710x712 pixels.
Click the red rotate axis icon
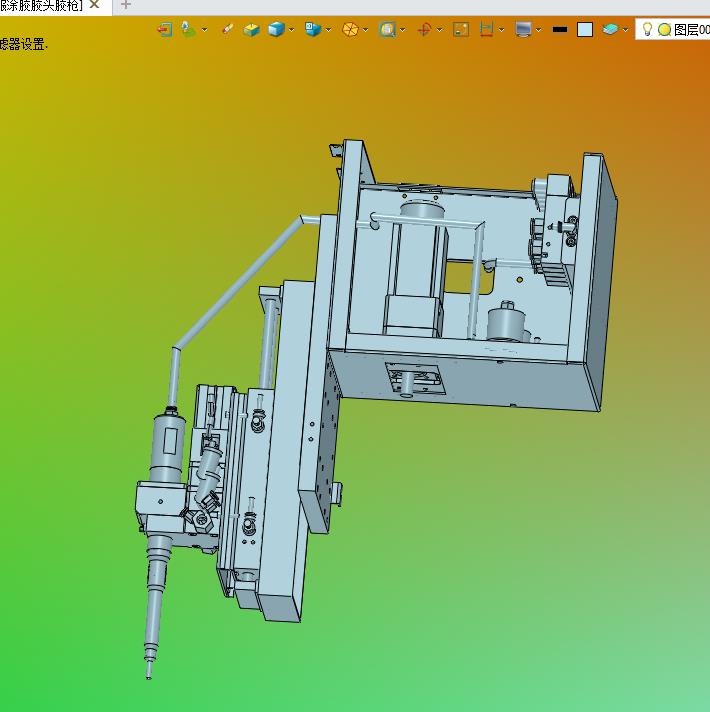point(424,30)
